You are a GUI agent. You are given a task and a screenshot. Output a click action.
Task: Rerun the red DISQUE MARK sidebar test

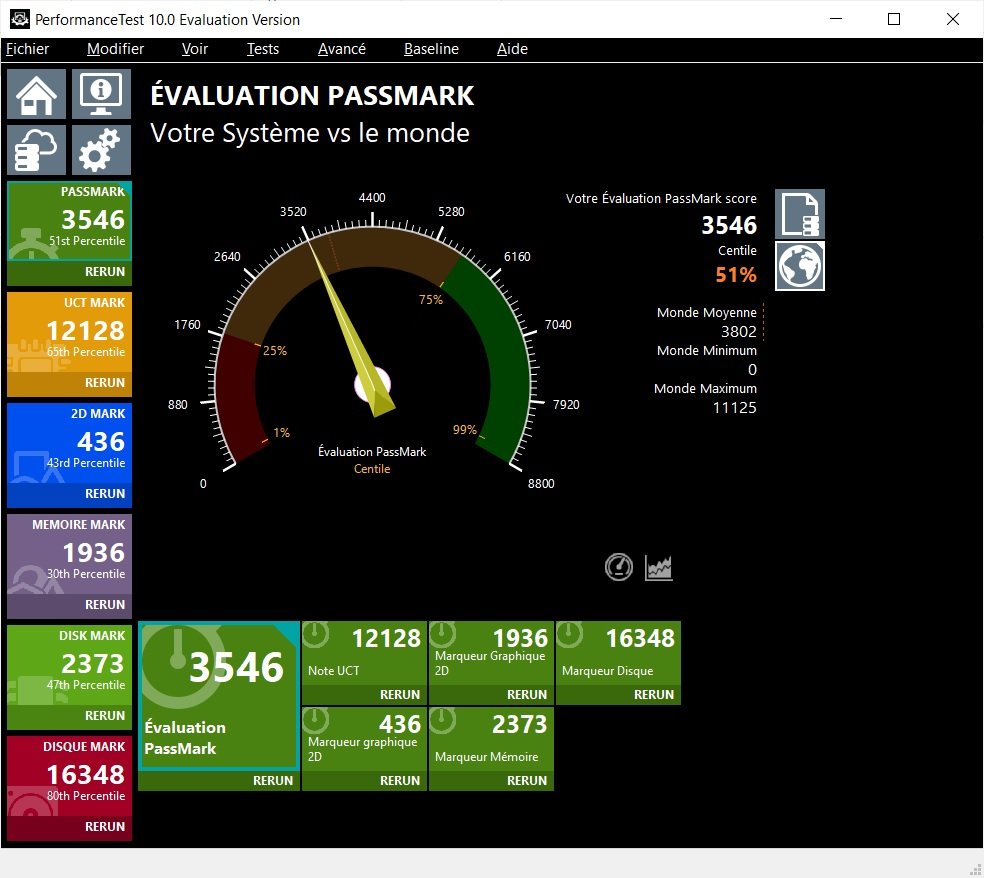pos(105,827)
